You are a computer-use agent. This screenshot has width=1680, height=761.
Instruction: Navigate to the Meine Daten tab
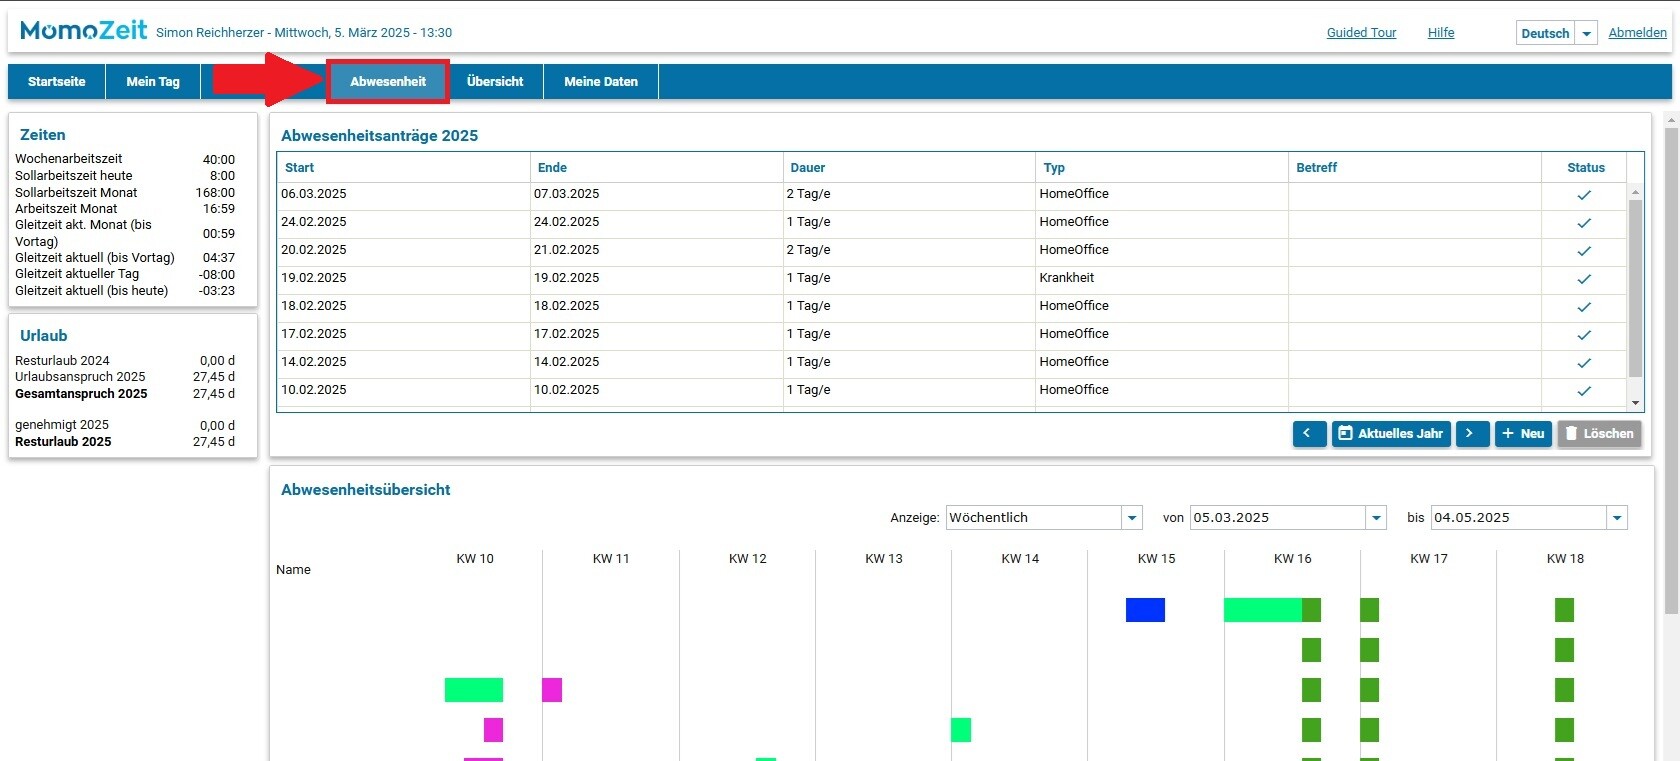point(600,82)
